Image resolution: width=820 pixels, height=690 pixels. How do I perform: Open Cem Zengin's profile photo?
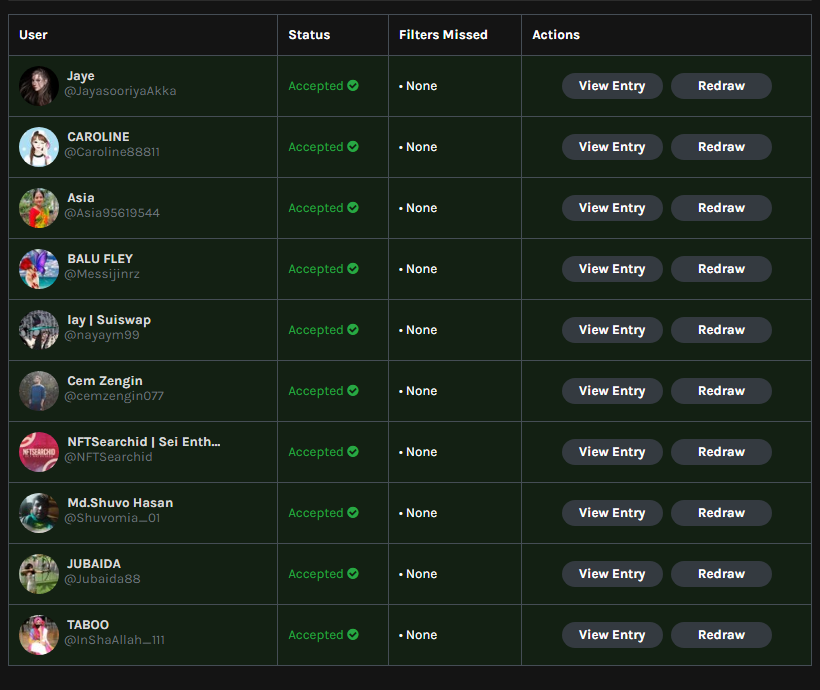(39, 391)
